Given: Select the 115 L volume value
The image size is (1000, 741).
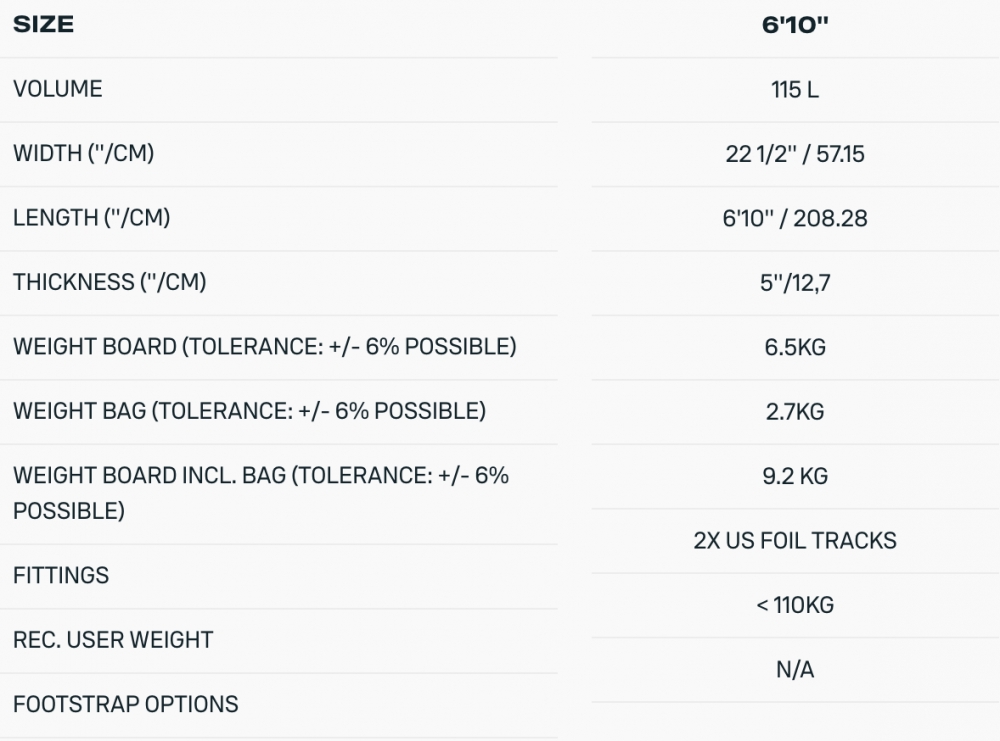Looking at the screenshot, I should [795, 90].
